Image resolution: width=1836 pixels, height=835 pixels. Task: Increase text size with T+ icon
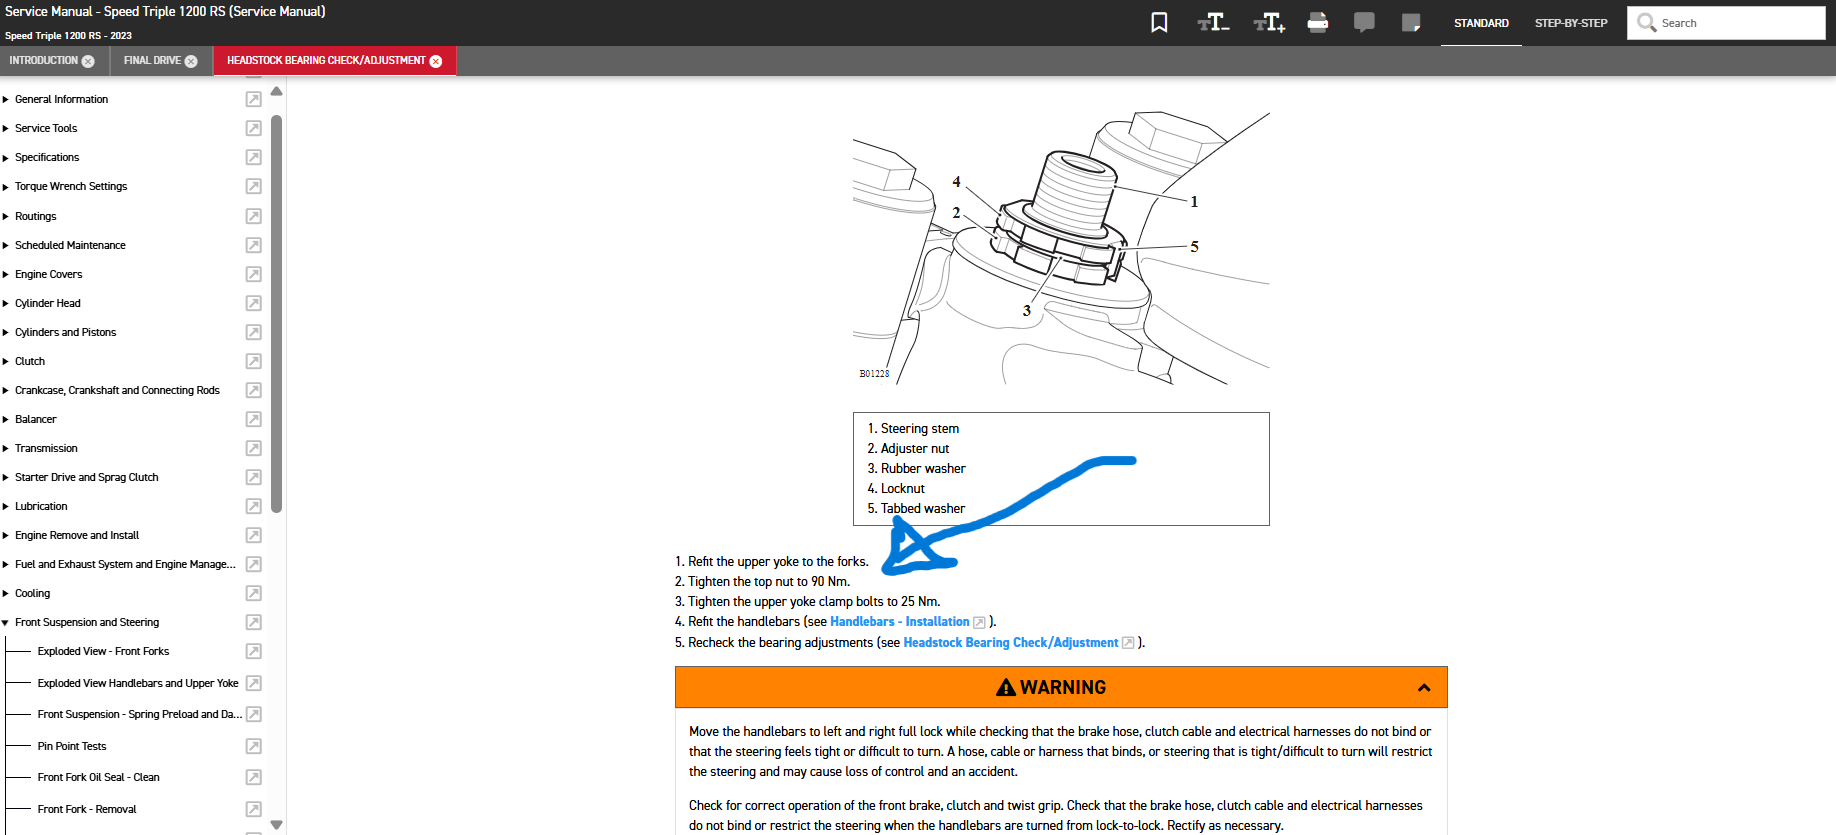[1268, 23]
